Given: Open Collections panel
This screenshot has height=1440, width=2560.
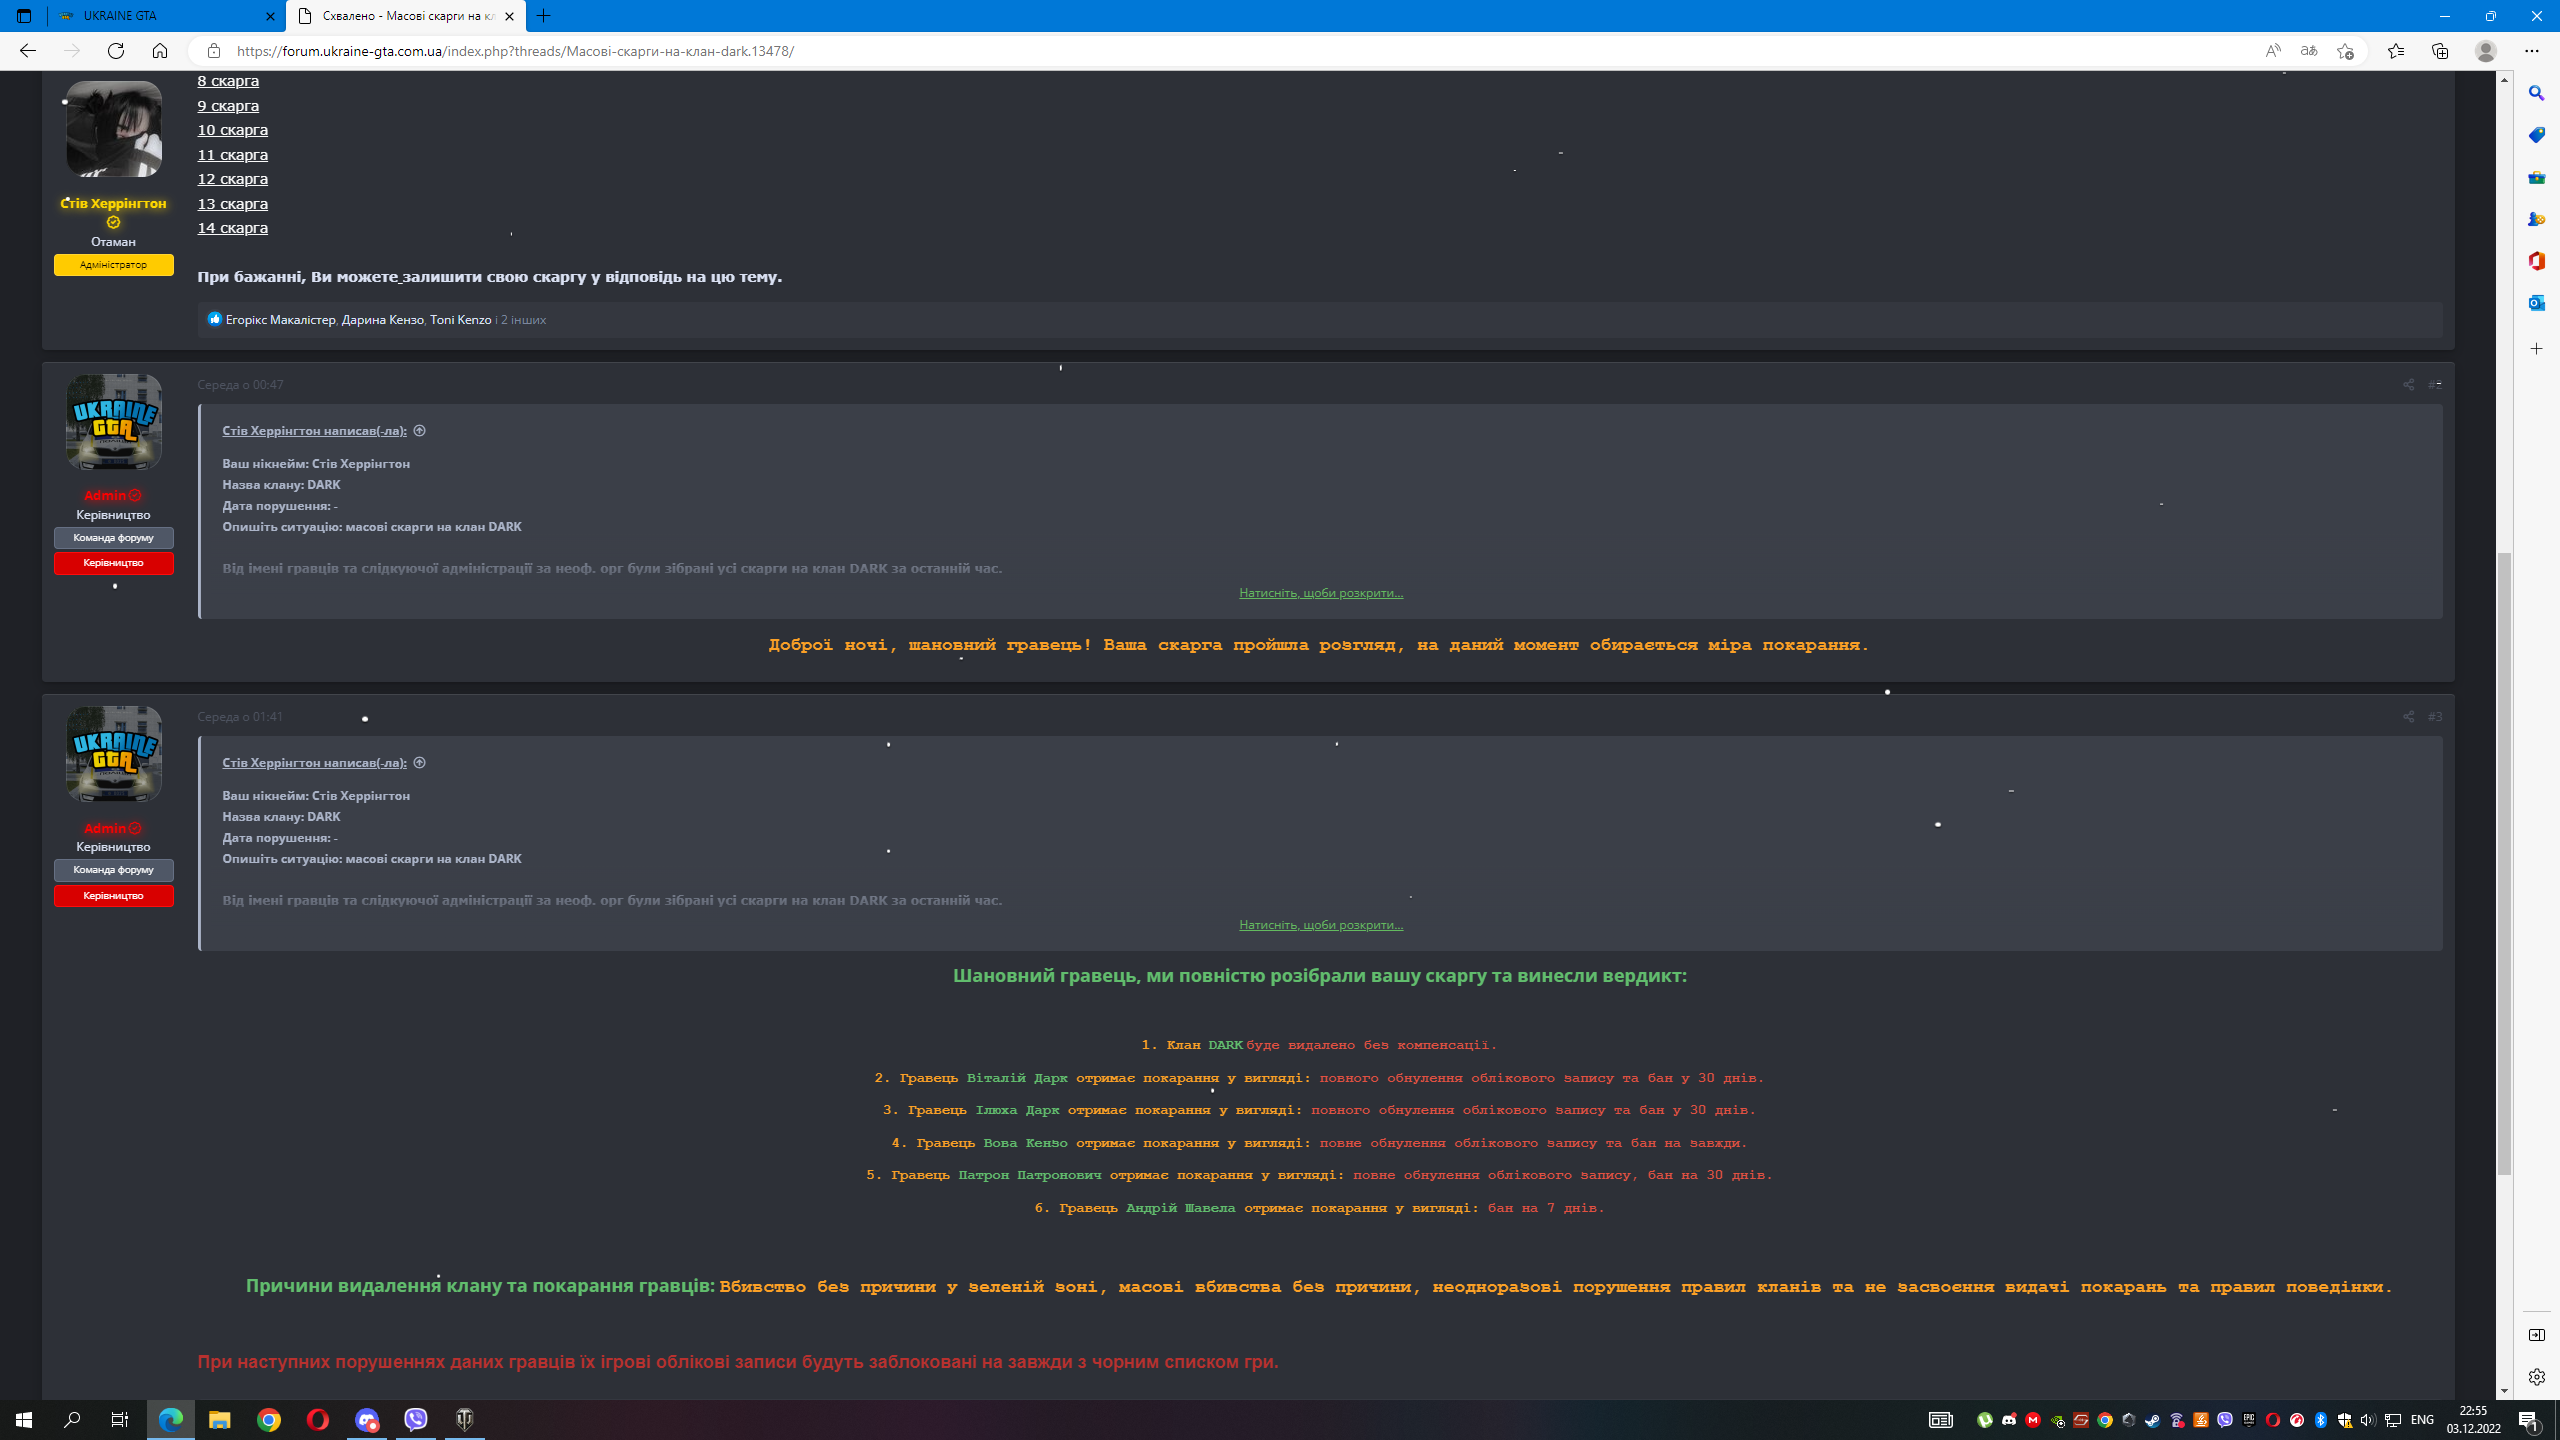Looking at the screenshot, I should (x=2440, y=51).
